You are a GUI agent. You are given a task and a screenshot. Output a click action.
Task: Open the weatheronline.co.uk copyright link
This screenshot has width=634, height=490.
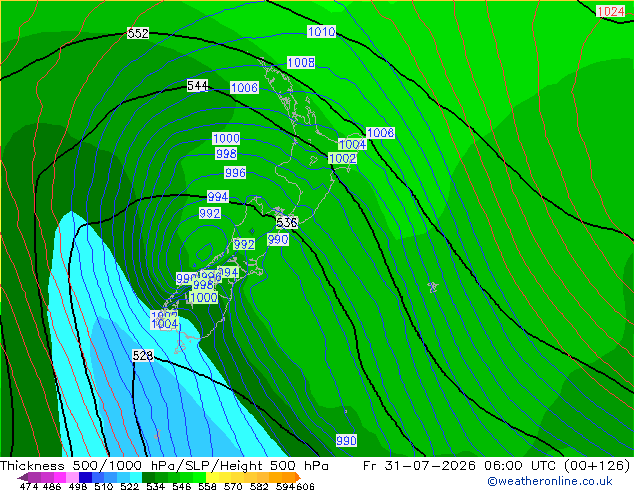pyautogui.click(x=550, y=481)
